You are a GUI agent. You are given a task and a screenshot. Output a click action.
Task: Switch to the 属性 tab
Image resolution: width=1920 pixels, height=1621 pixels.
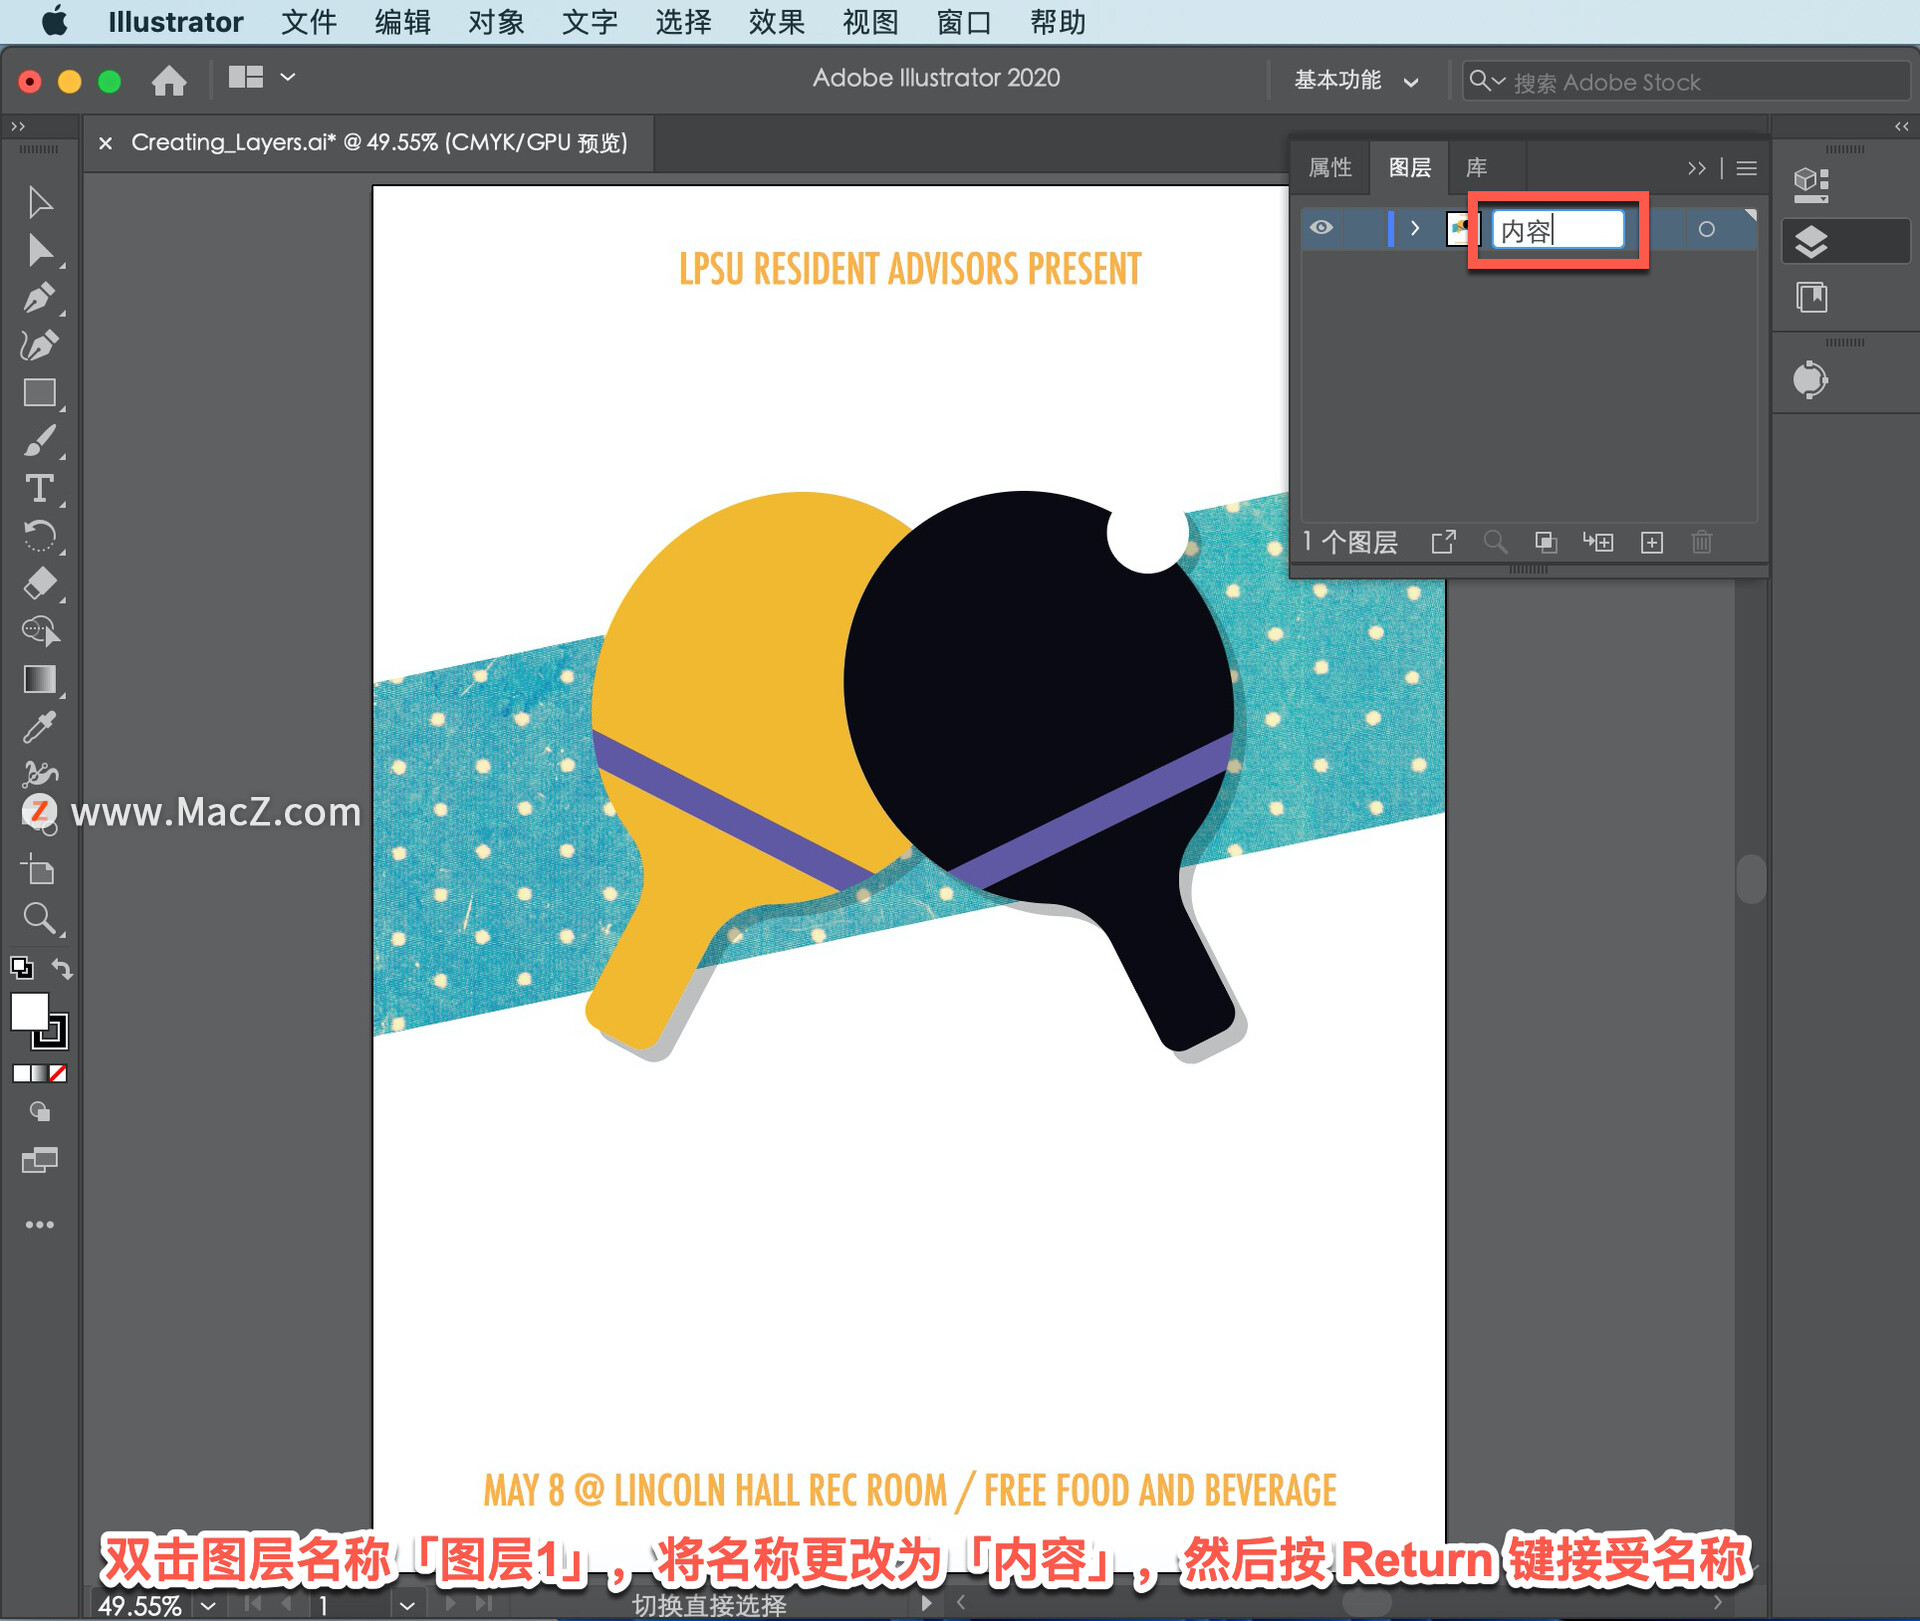(1330, 167)
